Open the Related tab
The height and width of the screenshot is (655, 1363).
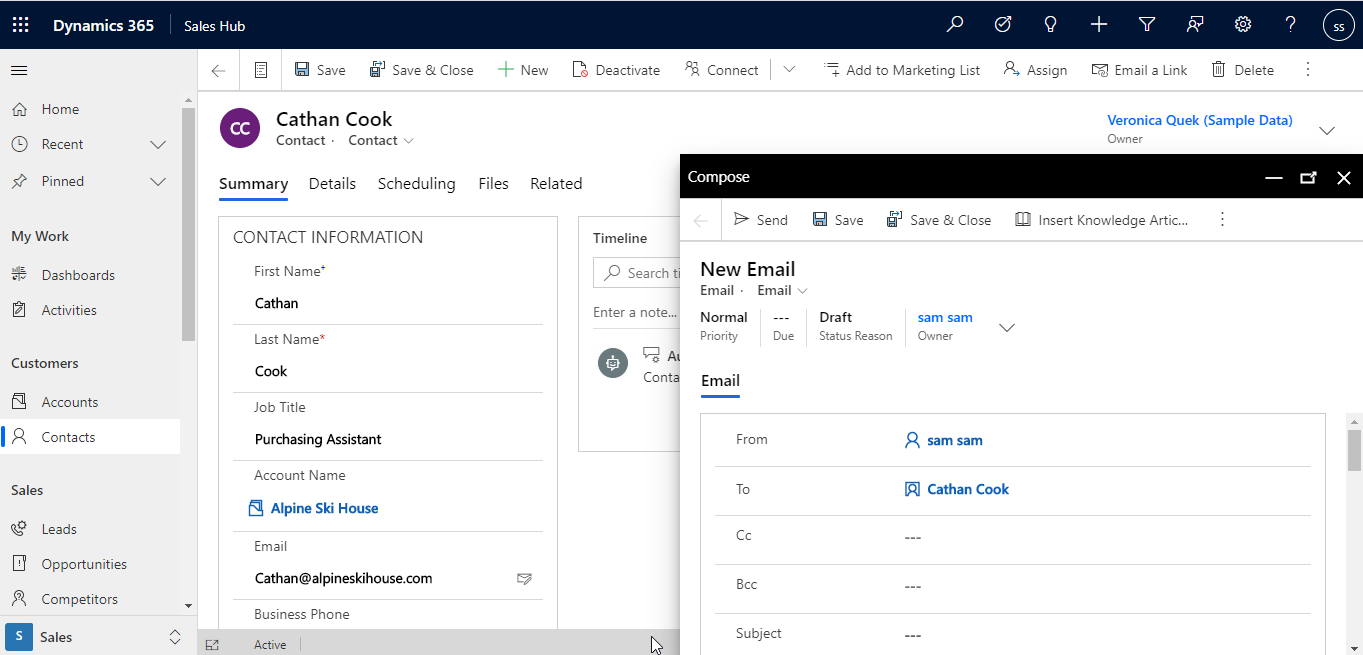tap(556, 184)
